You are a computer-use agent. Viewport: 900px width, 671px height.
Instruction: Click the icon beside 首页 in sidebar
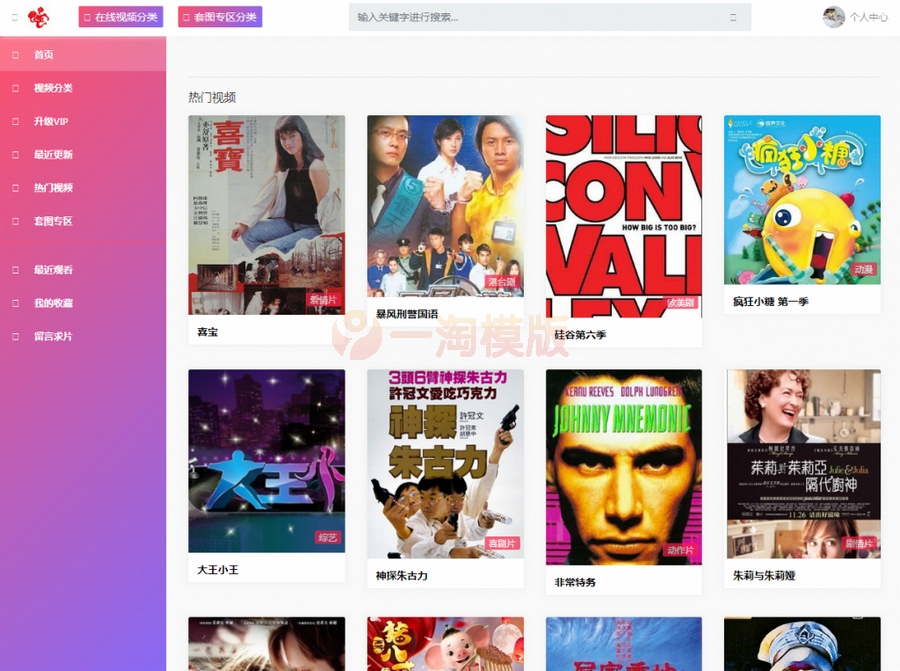pos(15,55)
